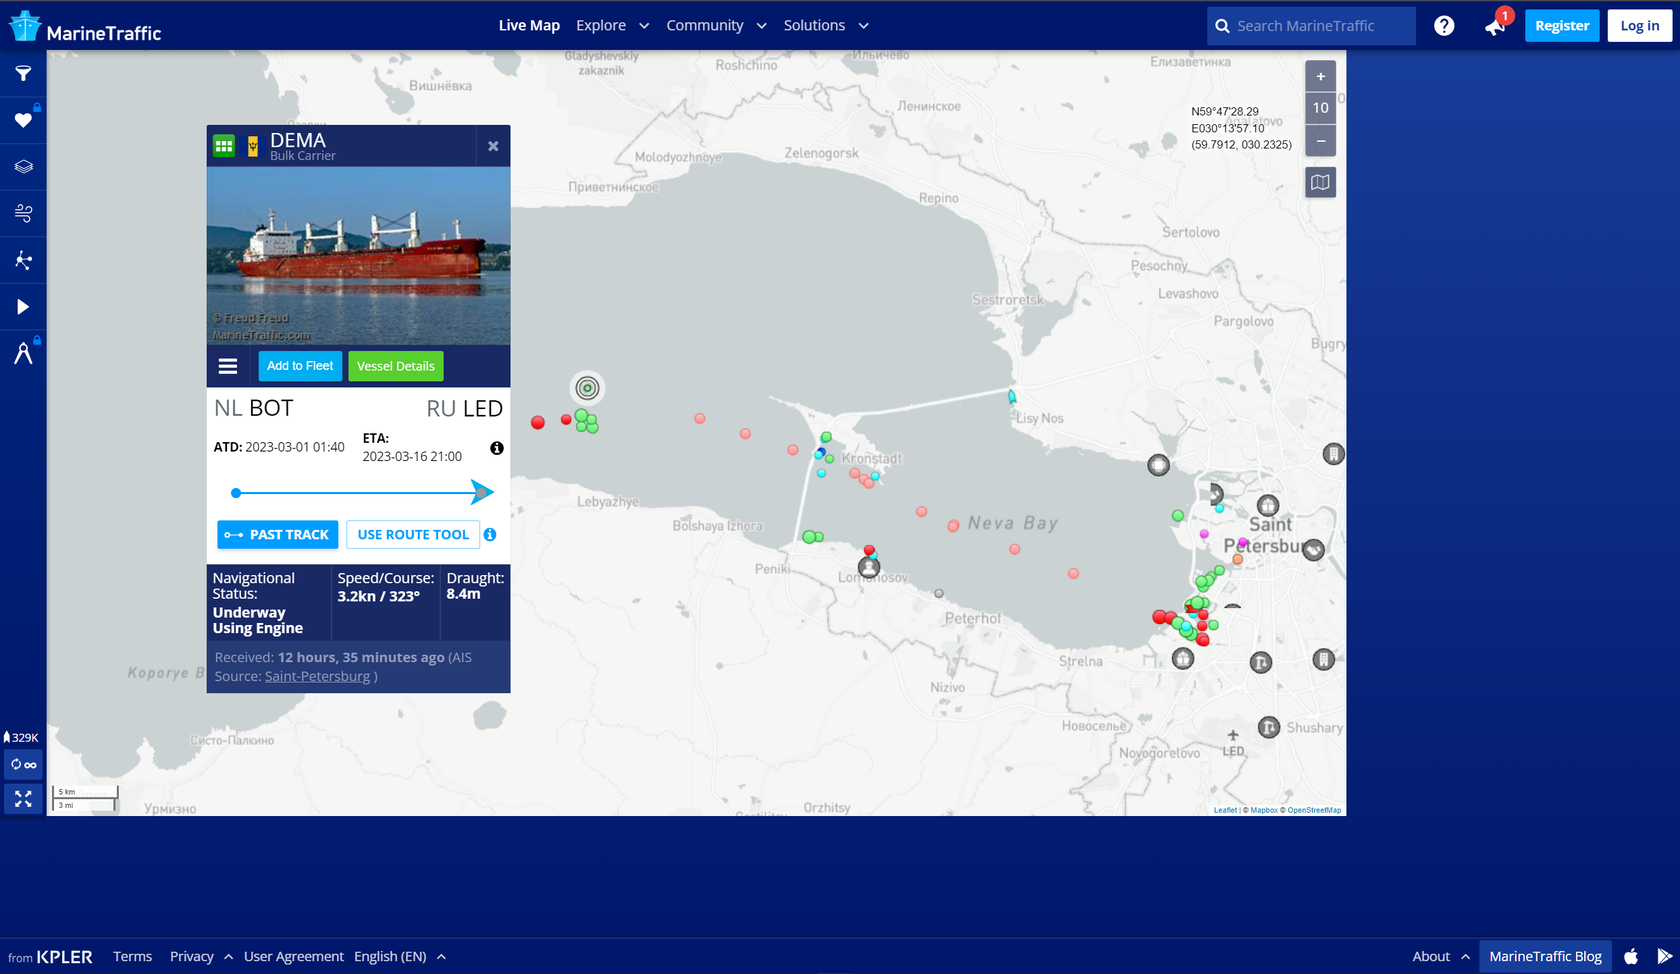Open Vessel Details
This screenshot has height=974, width=1680.
coord(396,366)
